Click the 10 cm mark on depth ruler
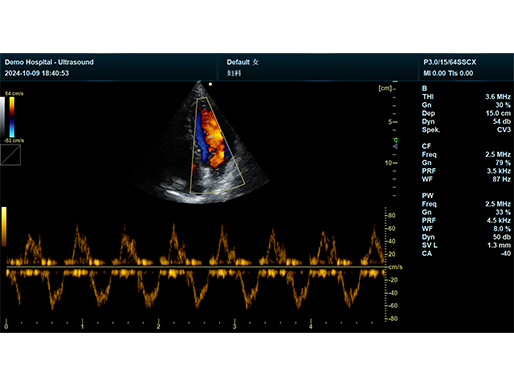The width and height of the screenshot is (514, 386). pyautogui.click(x=391, y=163)
